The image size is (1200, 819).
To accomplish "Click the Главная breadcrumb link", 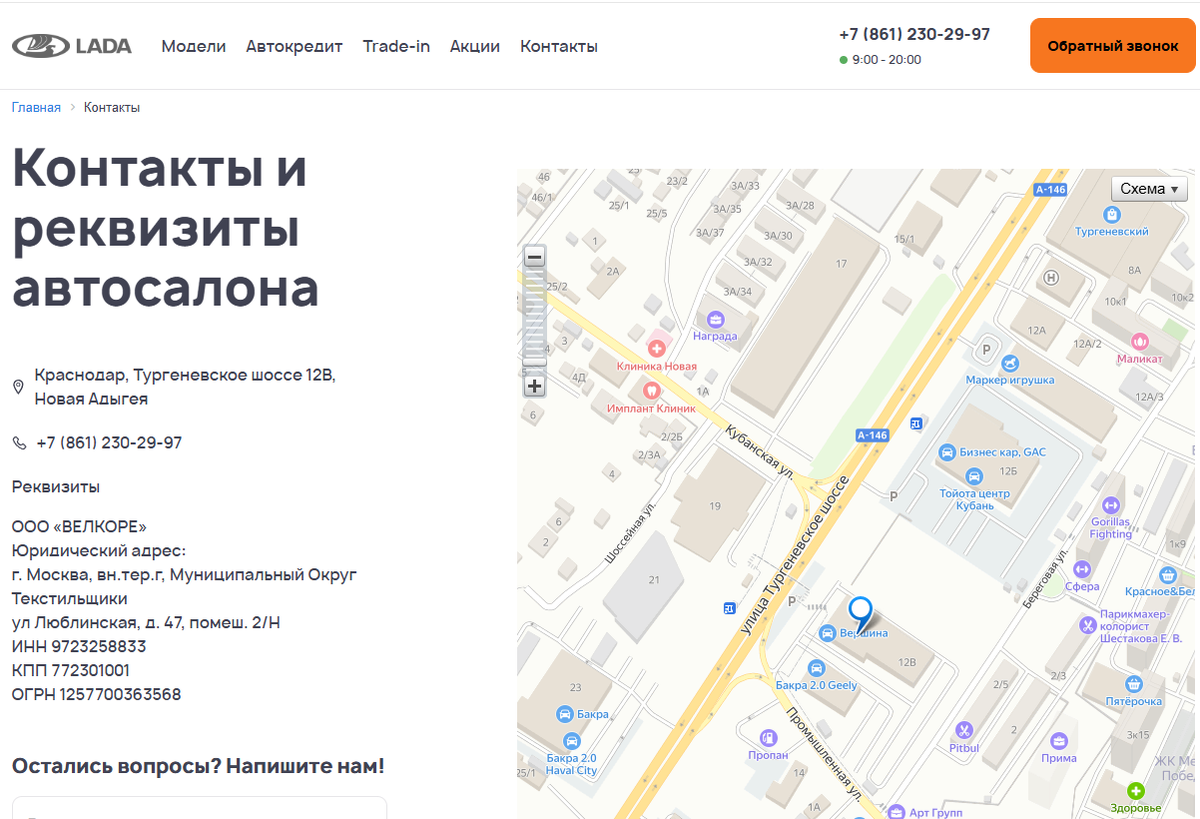I will pos(36,107).
